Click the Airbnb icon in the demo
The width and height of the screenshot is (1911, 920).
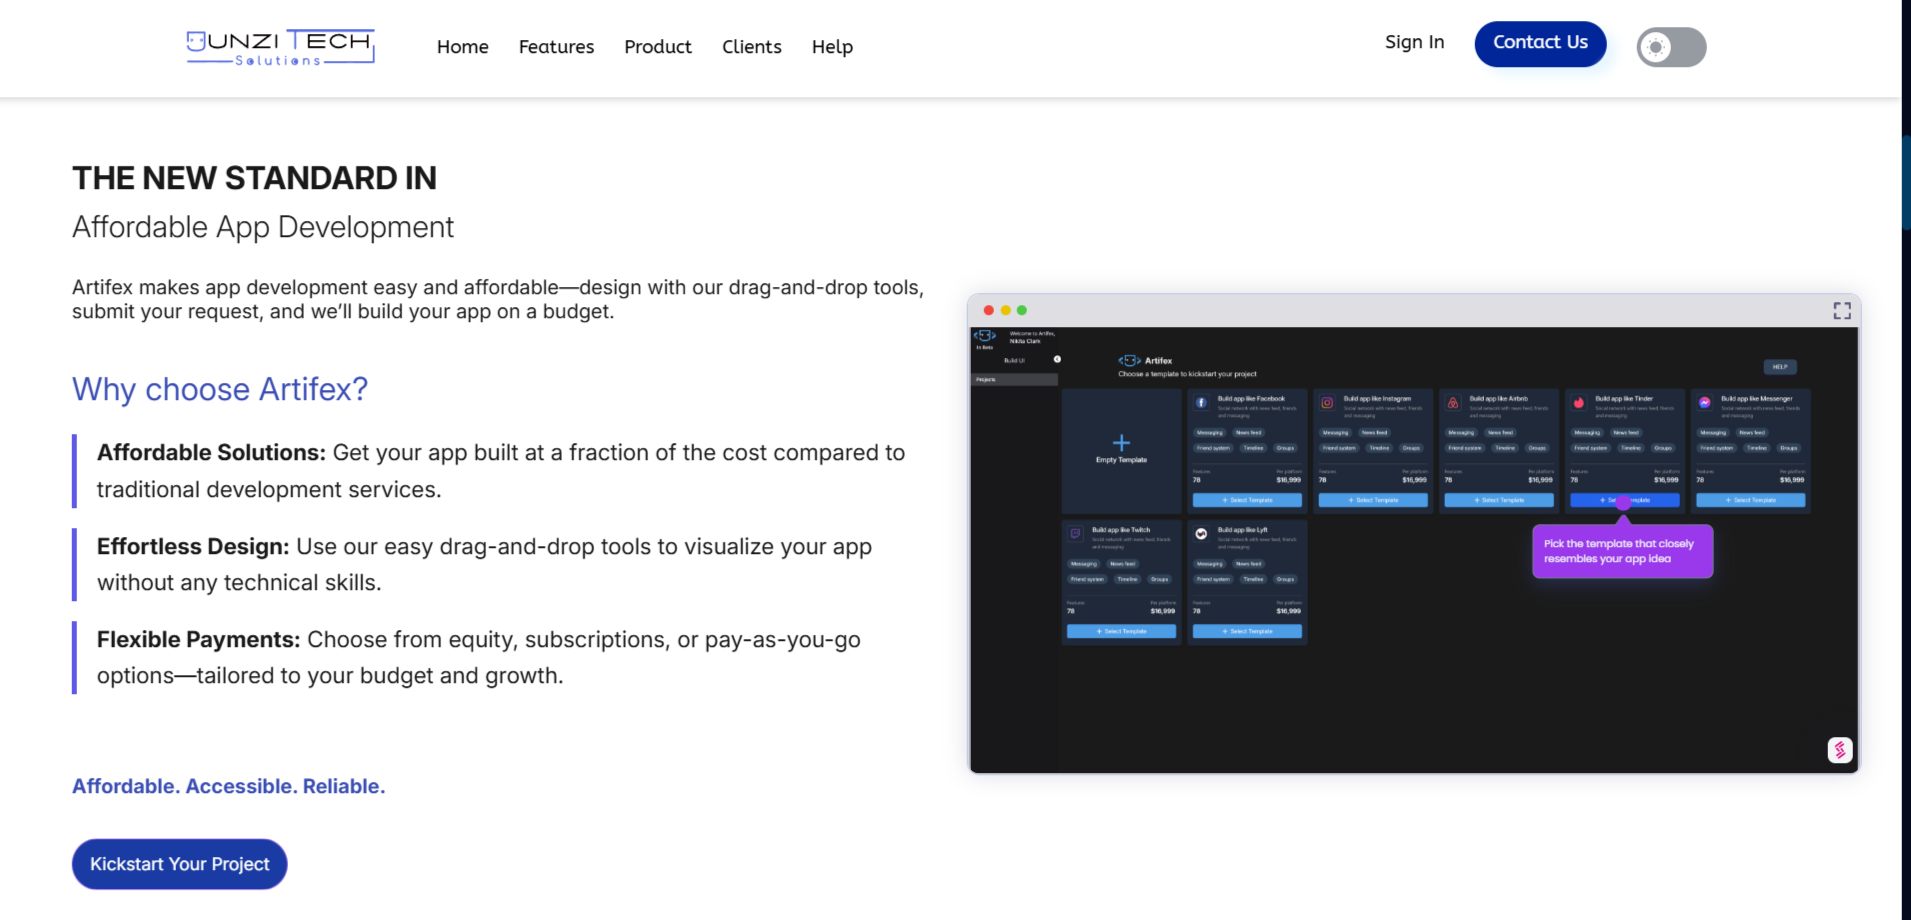pos(1453,403)
